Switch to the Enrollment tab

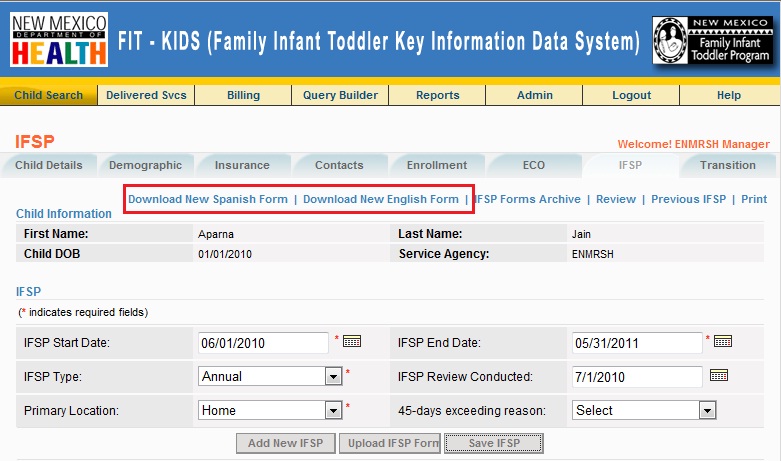(x=437, y=165)
